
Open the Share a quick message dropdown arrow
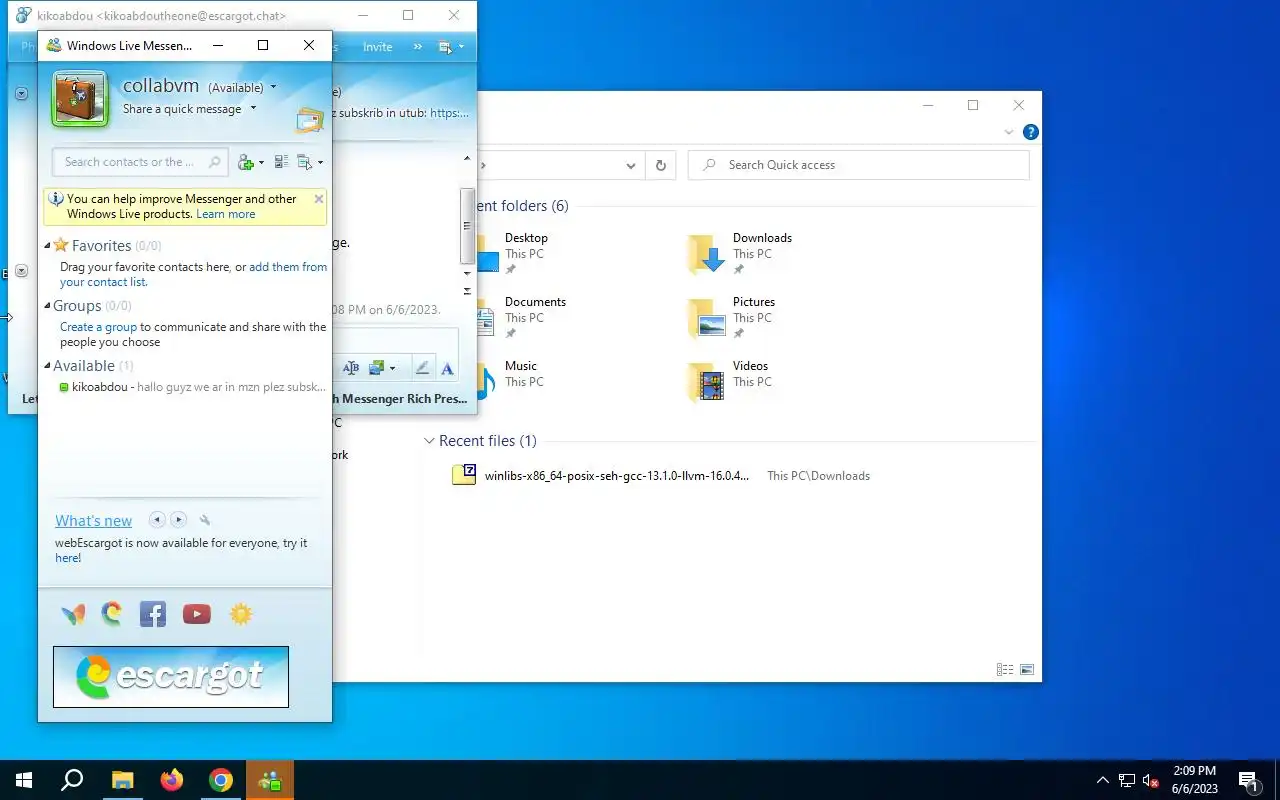(x=253, y=109)
